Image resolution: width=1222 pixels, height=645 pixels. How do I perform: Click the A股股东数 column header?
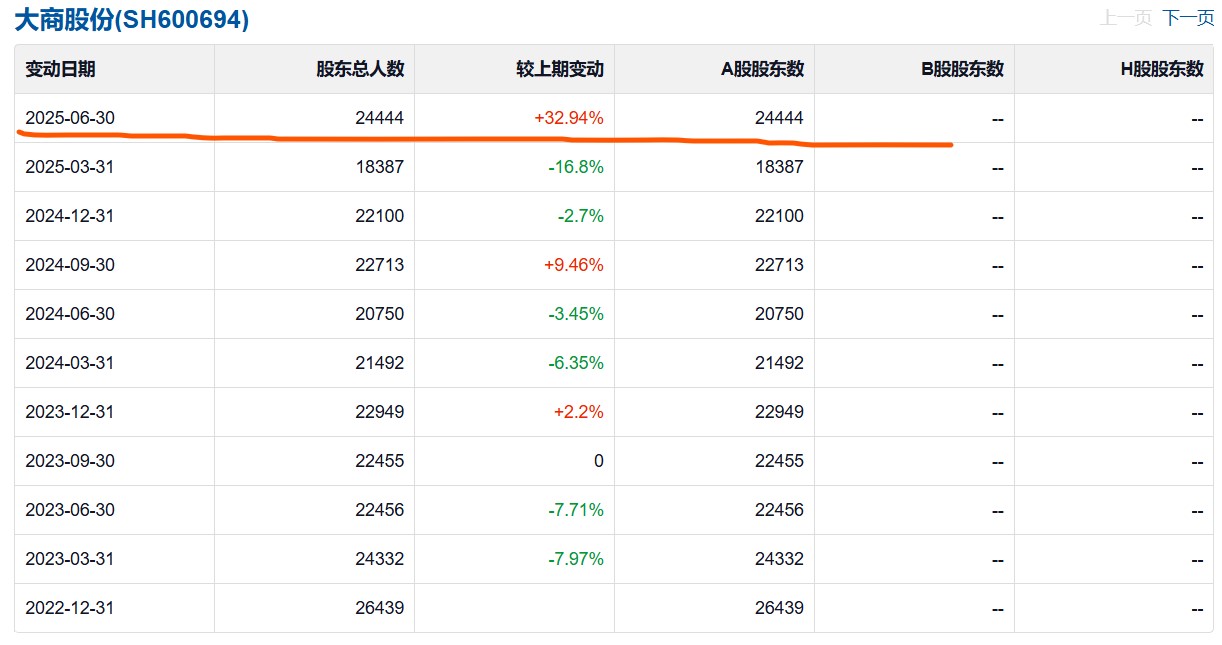763,69
